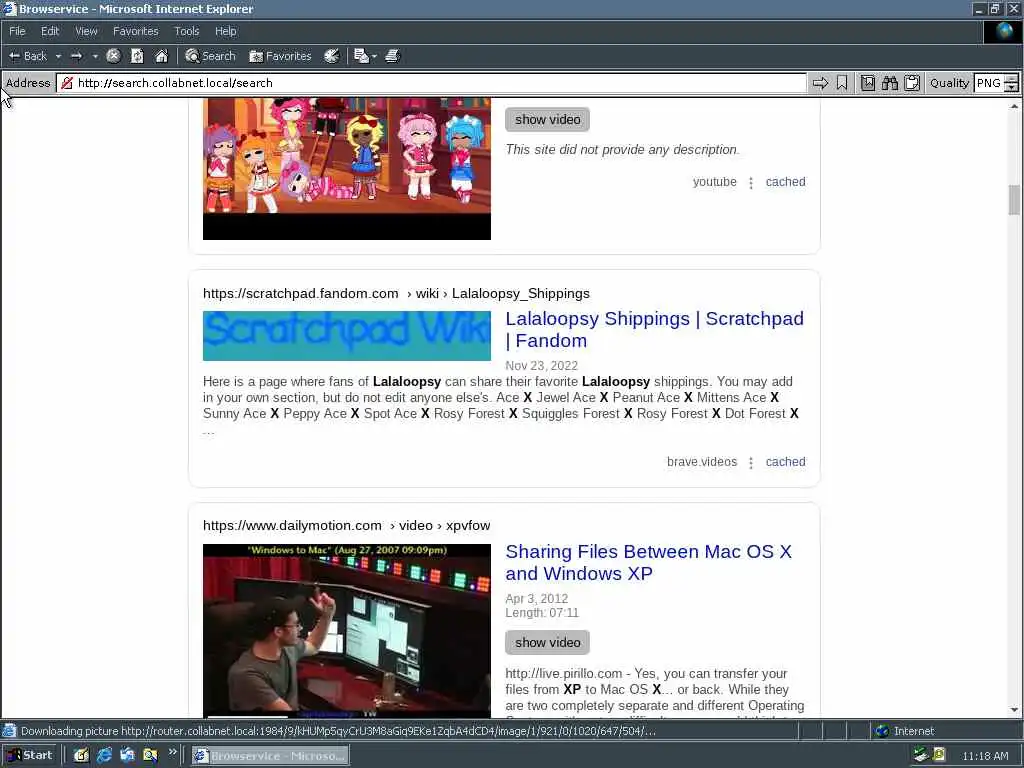Click scratchpad.fandom.com URL text
1024x768 pixels.
click(x=300, y=294)
